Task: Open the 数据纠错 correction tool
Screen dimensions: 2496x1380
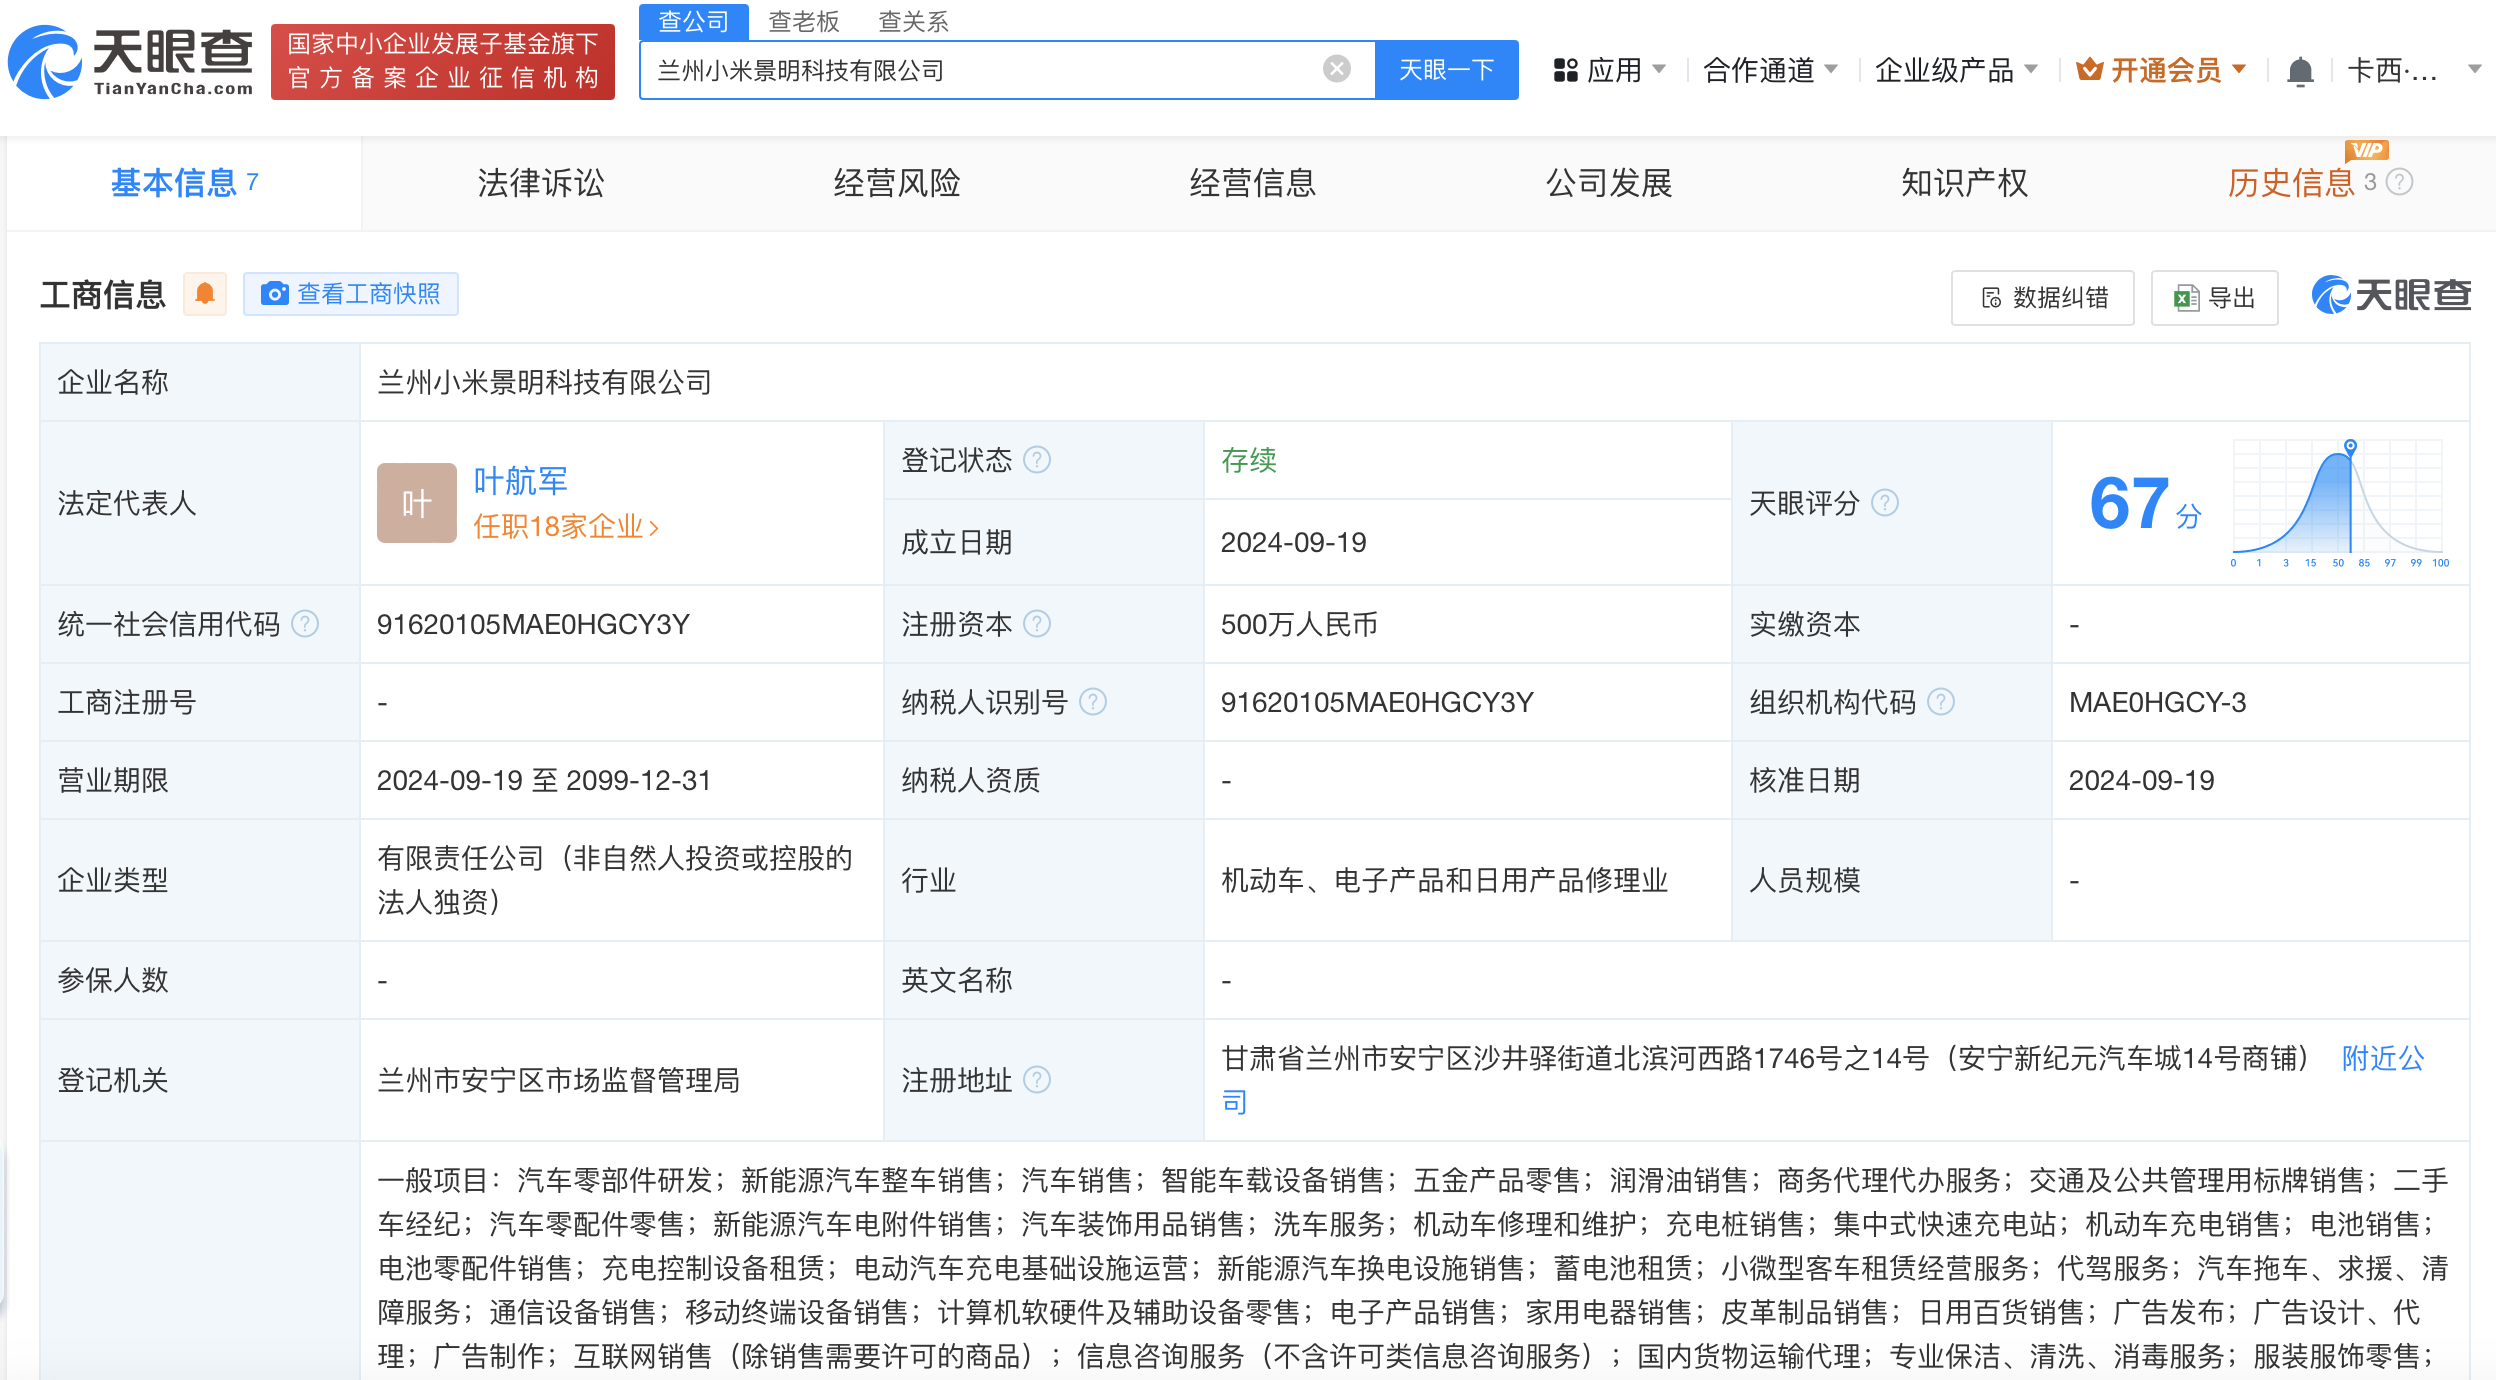Action: (2042, 297)
